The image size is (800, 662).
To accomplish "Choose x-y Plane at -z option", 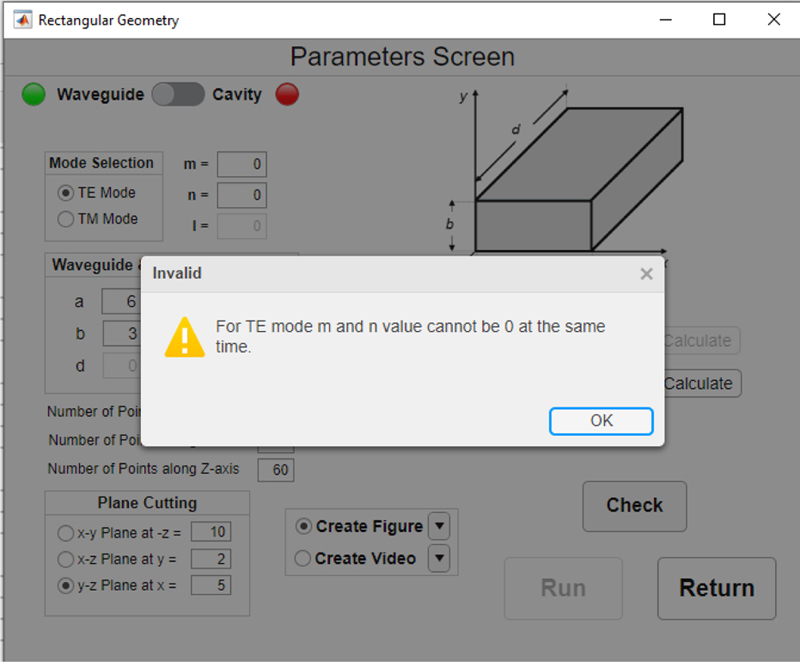I will 66,533.
